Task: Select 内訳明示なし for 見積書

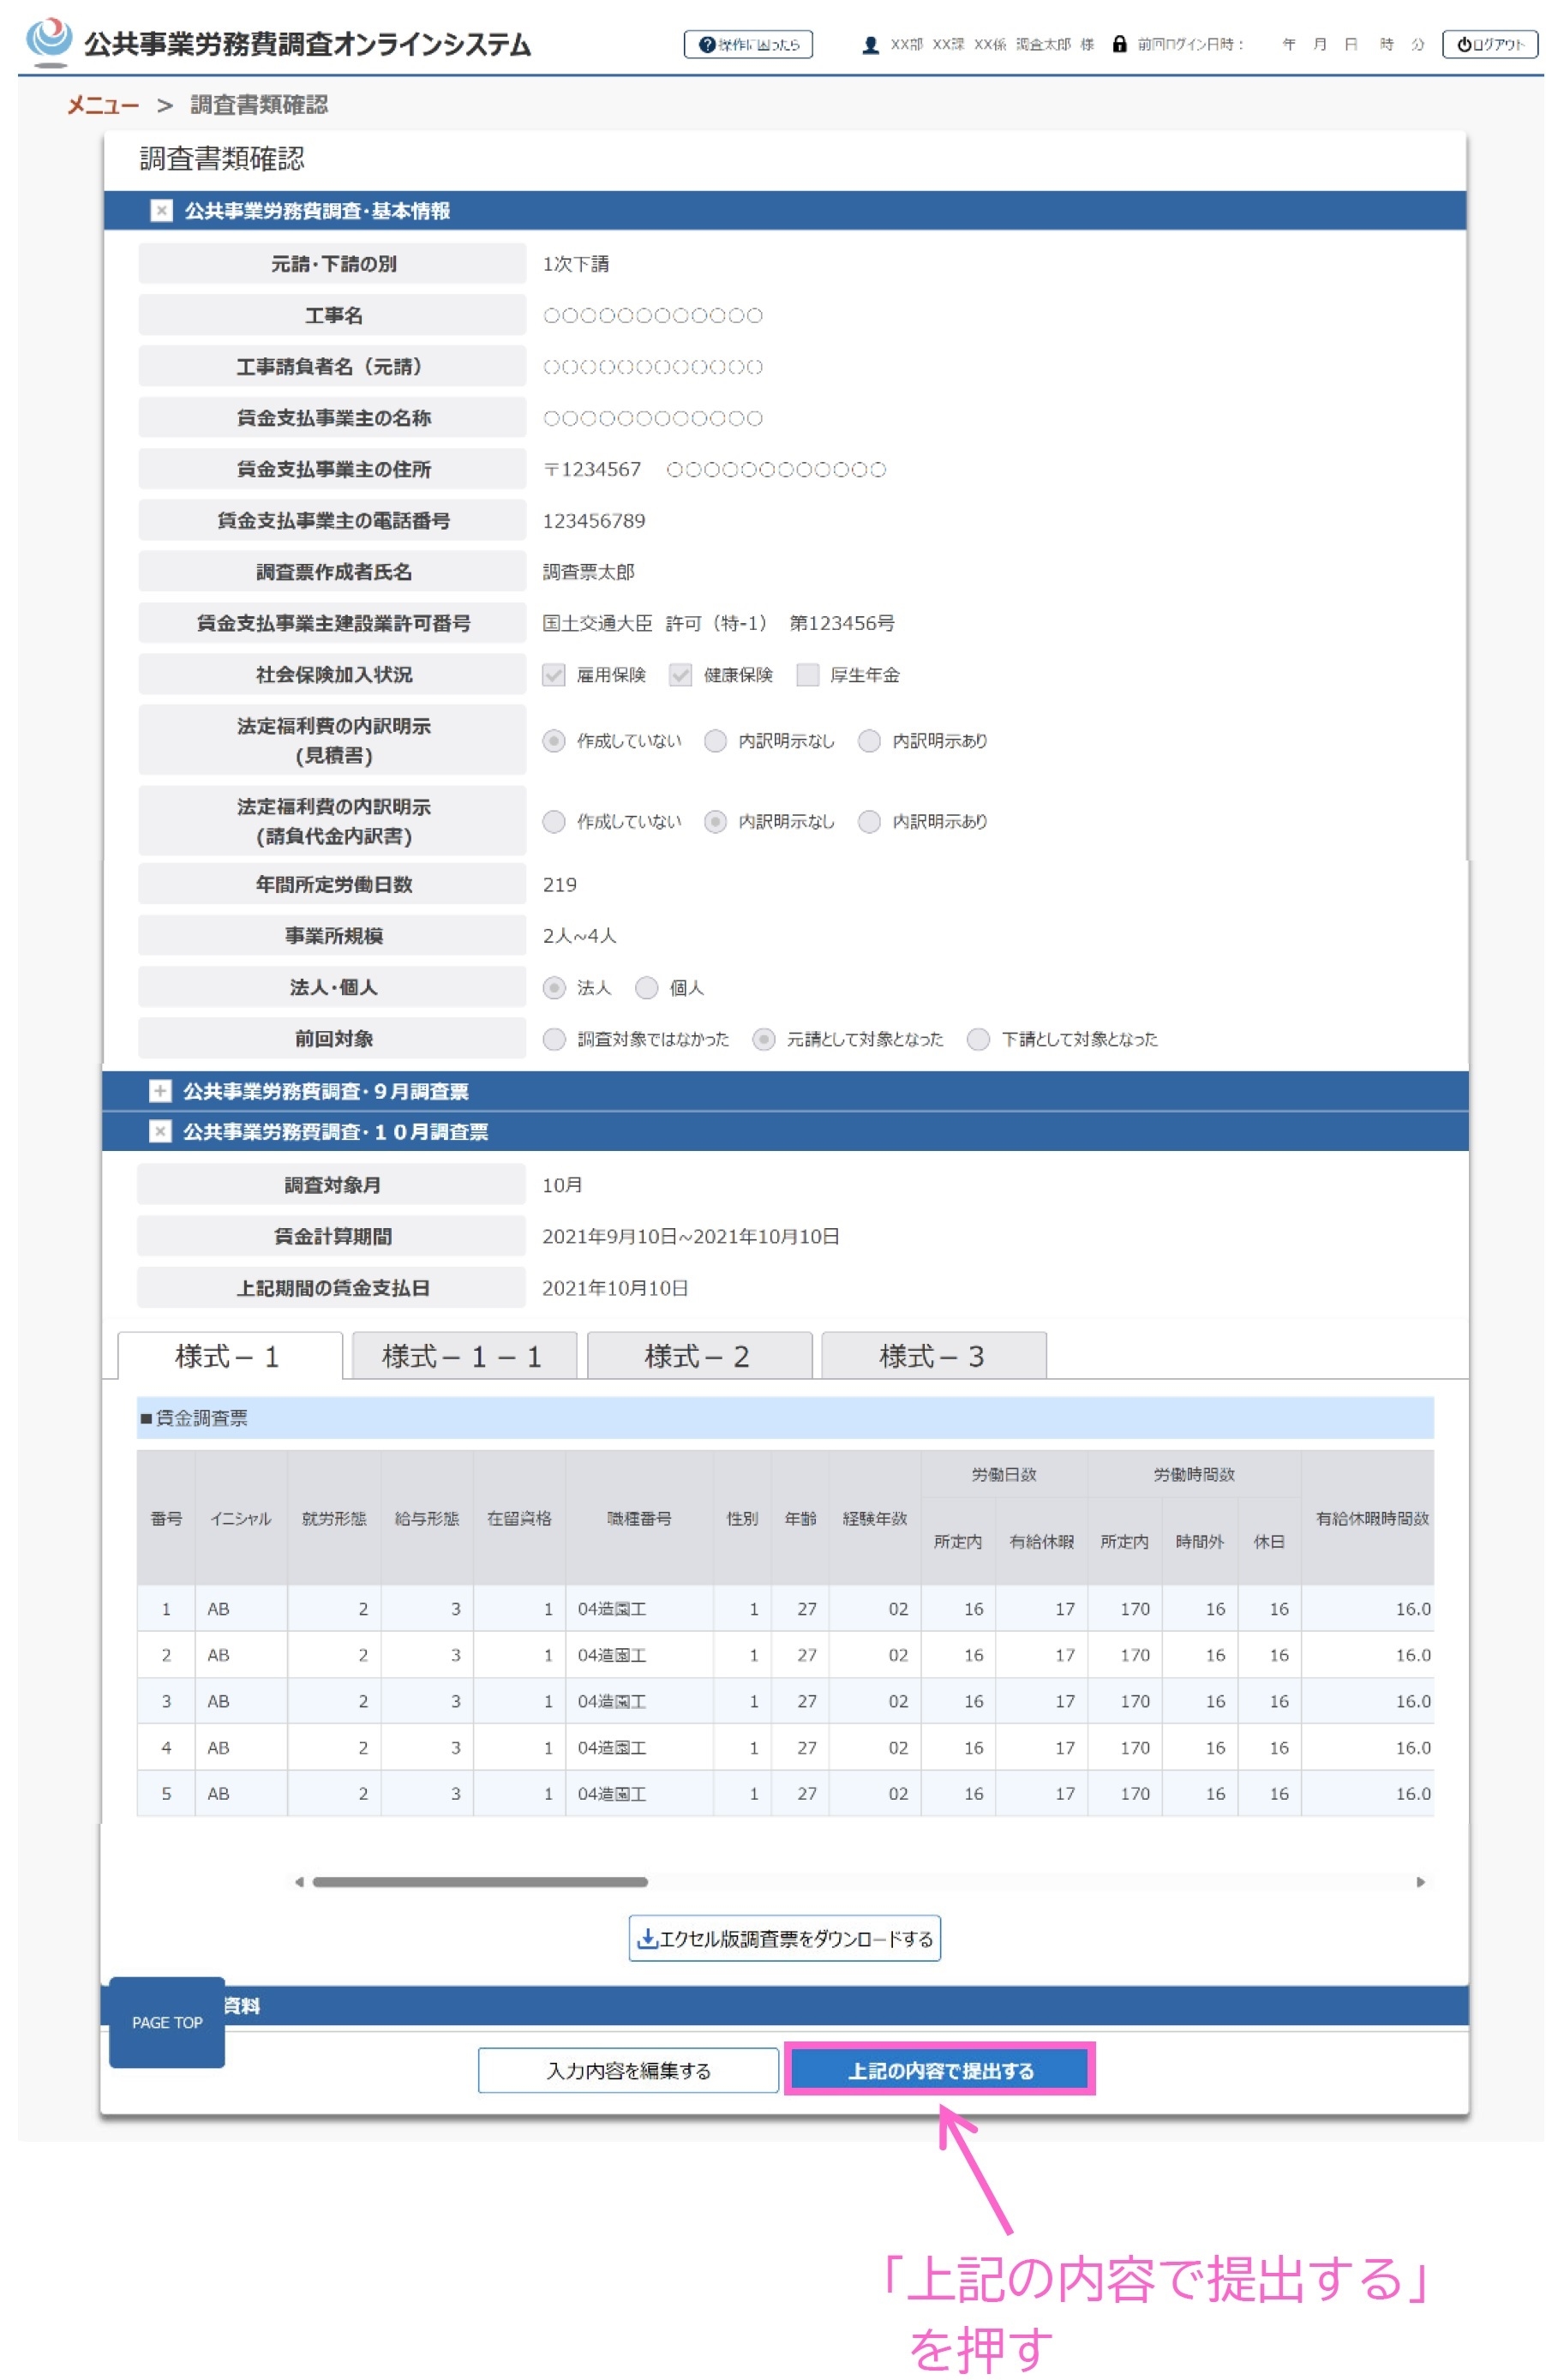Action: click(715, 740)
